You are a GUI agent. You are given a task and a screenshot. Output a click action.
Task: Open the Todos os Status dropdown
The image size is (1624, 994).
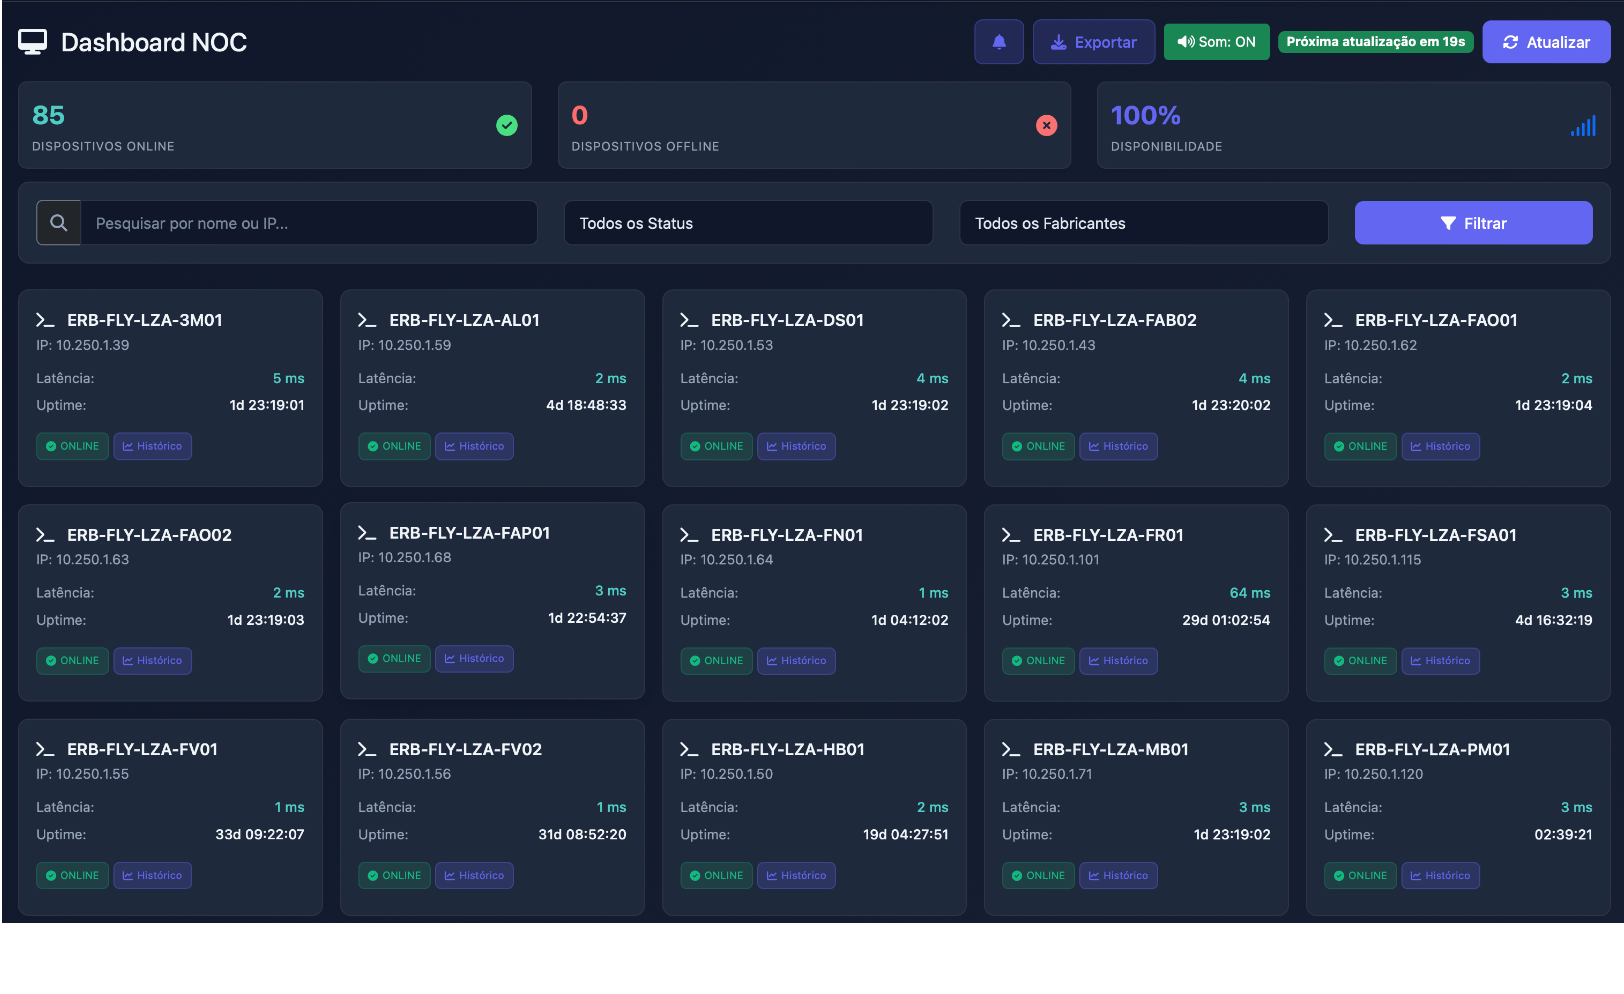(748, 223)
